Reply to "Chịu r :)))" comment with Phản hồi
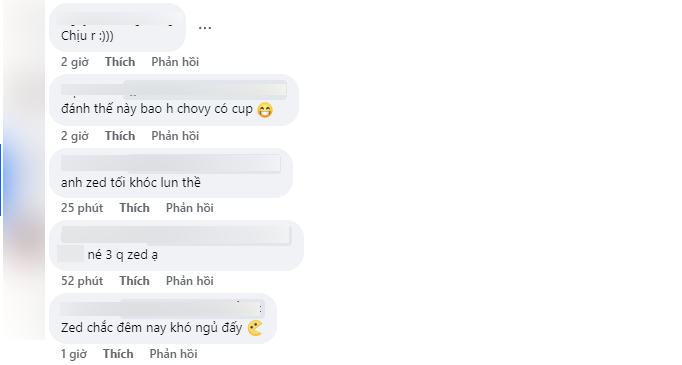682x365 pixels. pyautogui.click(x=175, y=62)
